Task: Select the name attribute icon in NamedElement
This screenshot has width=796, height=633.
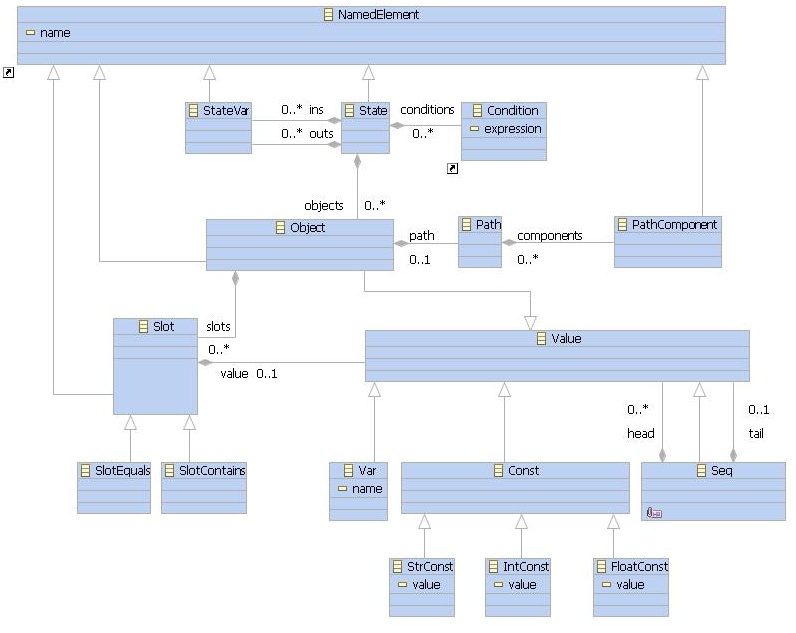Action: [30, 32]
